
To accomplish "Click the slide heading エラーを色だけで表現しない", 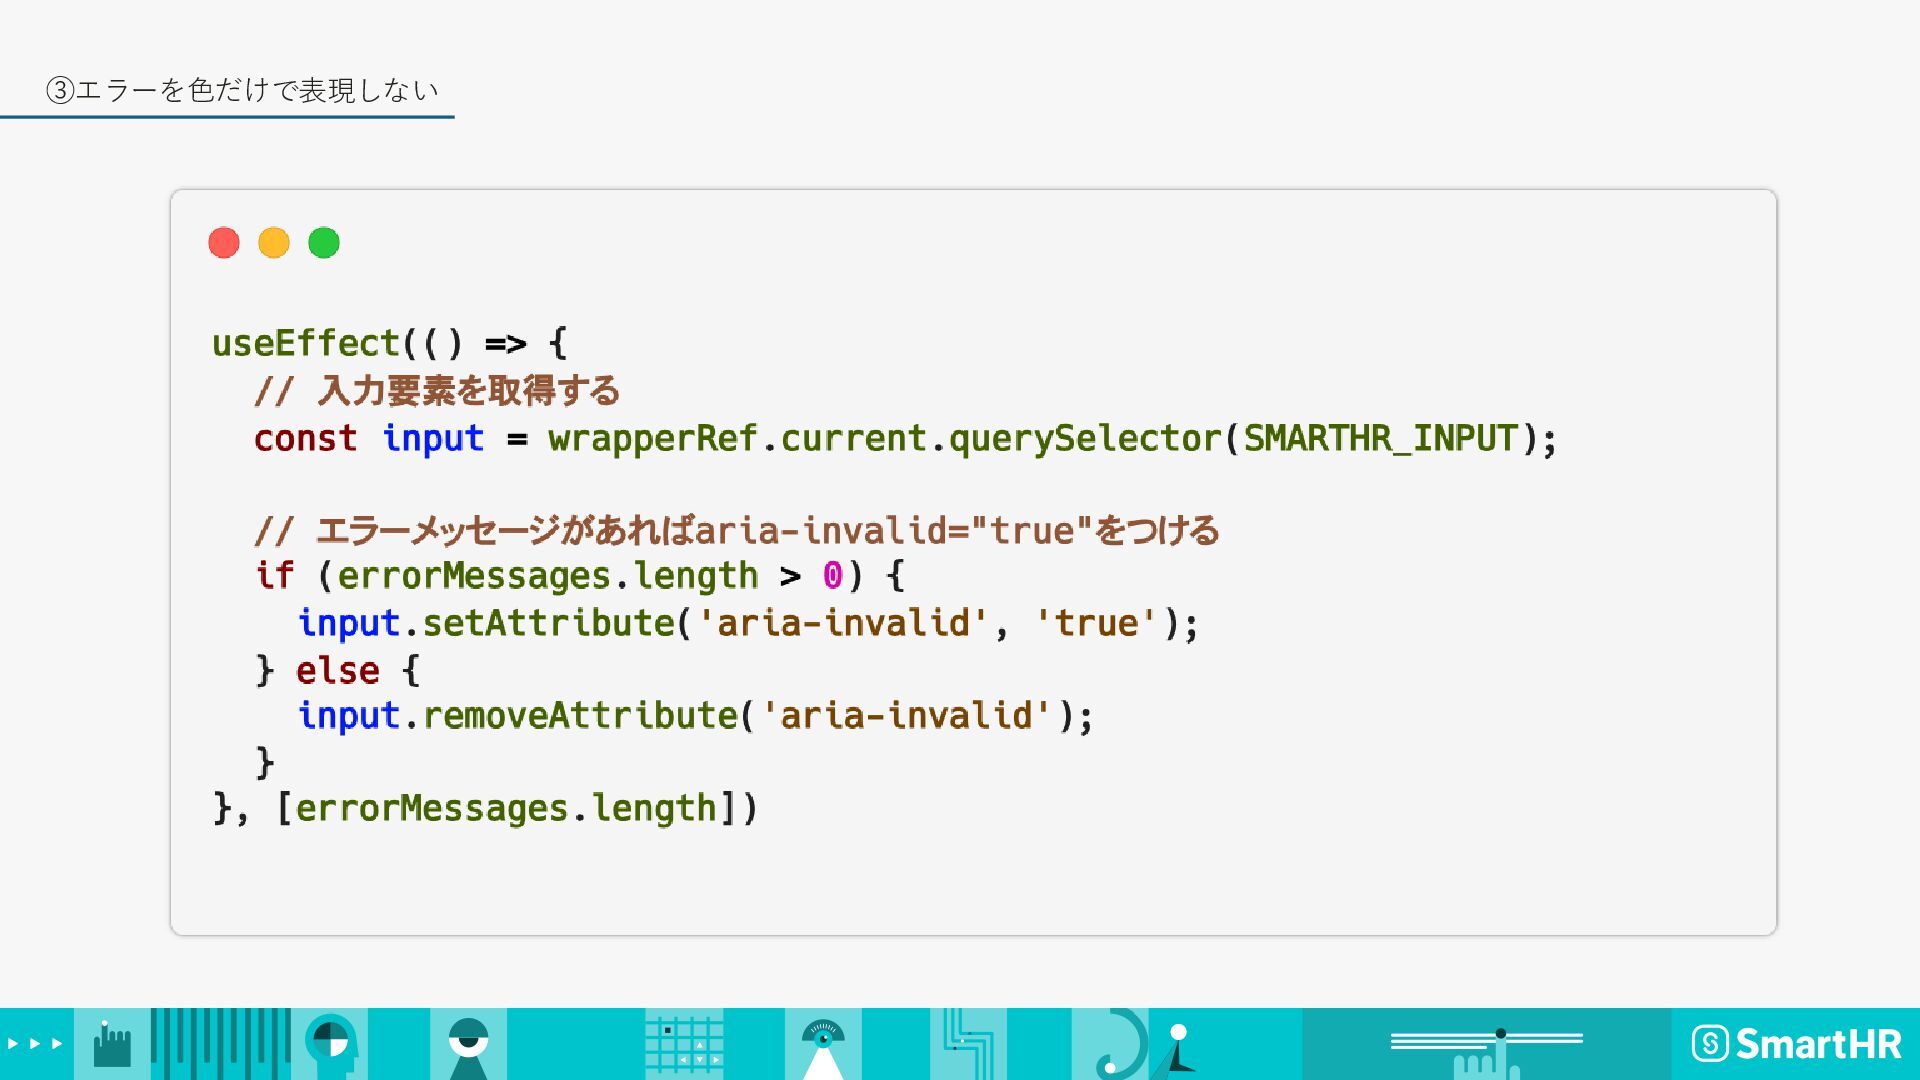I will pyautogui.click(x=242, y=90).
